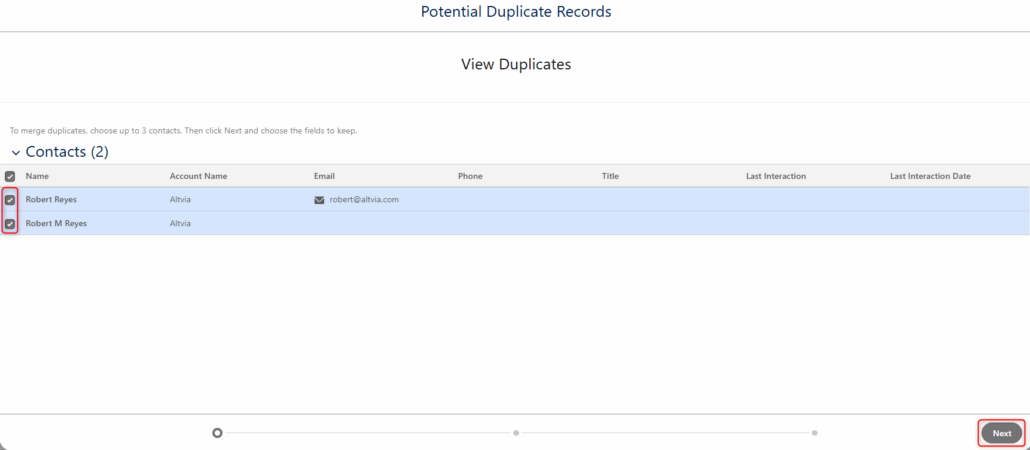
Task: Sort by the Last Interaction column header
Action: (x=776, y=176)
